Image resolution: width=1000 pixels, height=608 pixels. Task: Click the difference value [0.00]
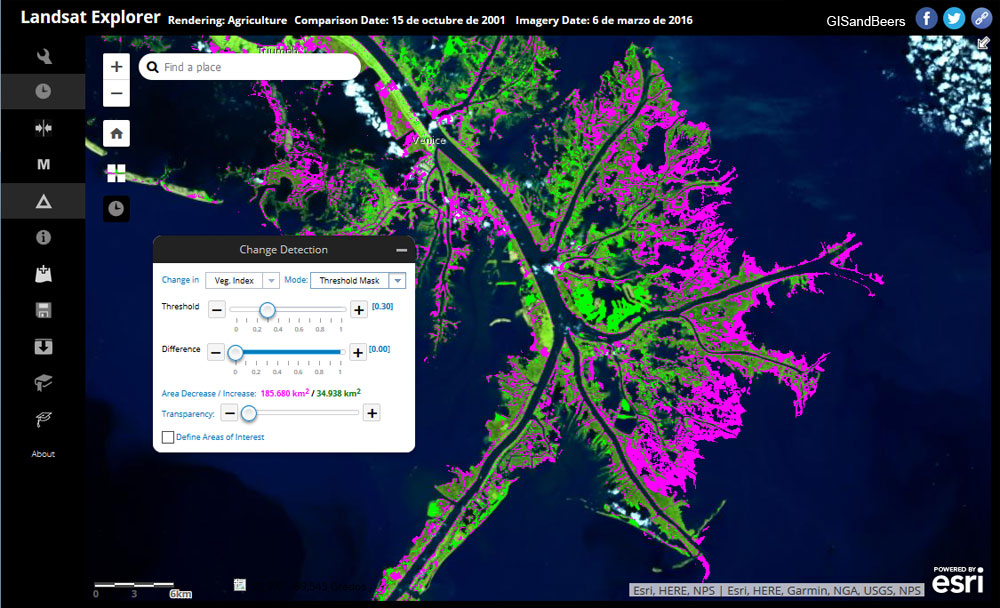pos(379,349)
